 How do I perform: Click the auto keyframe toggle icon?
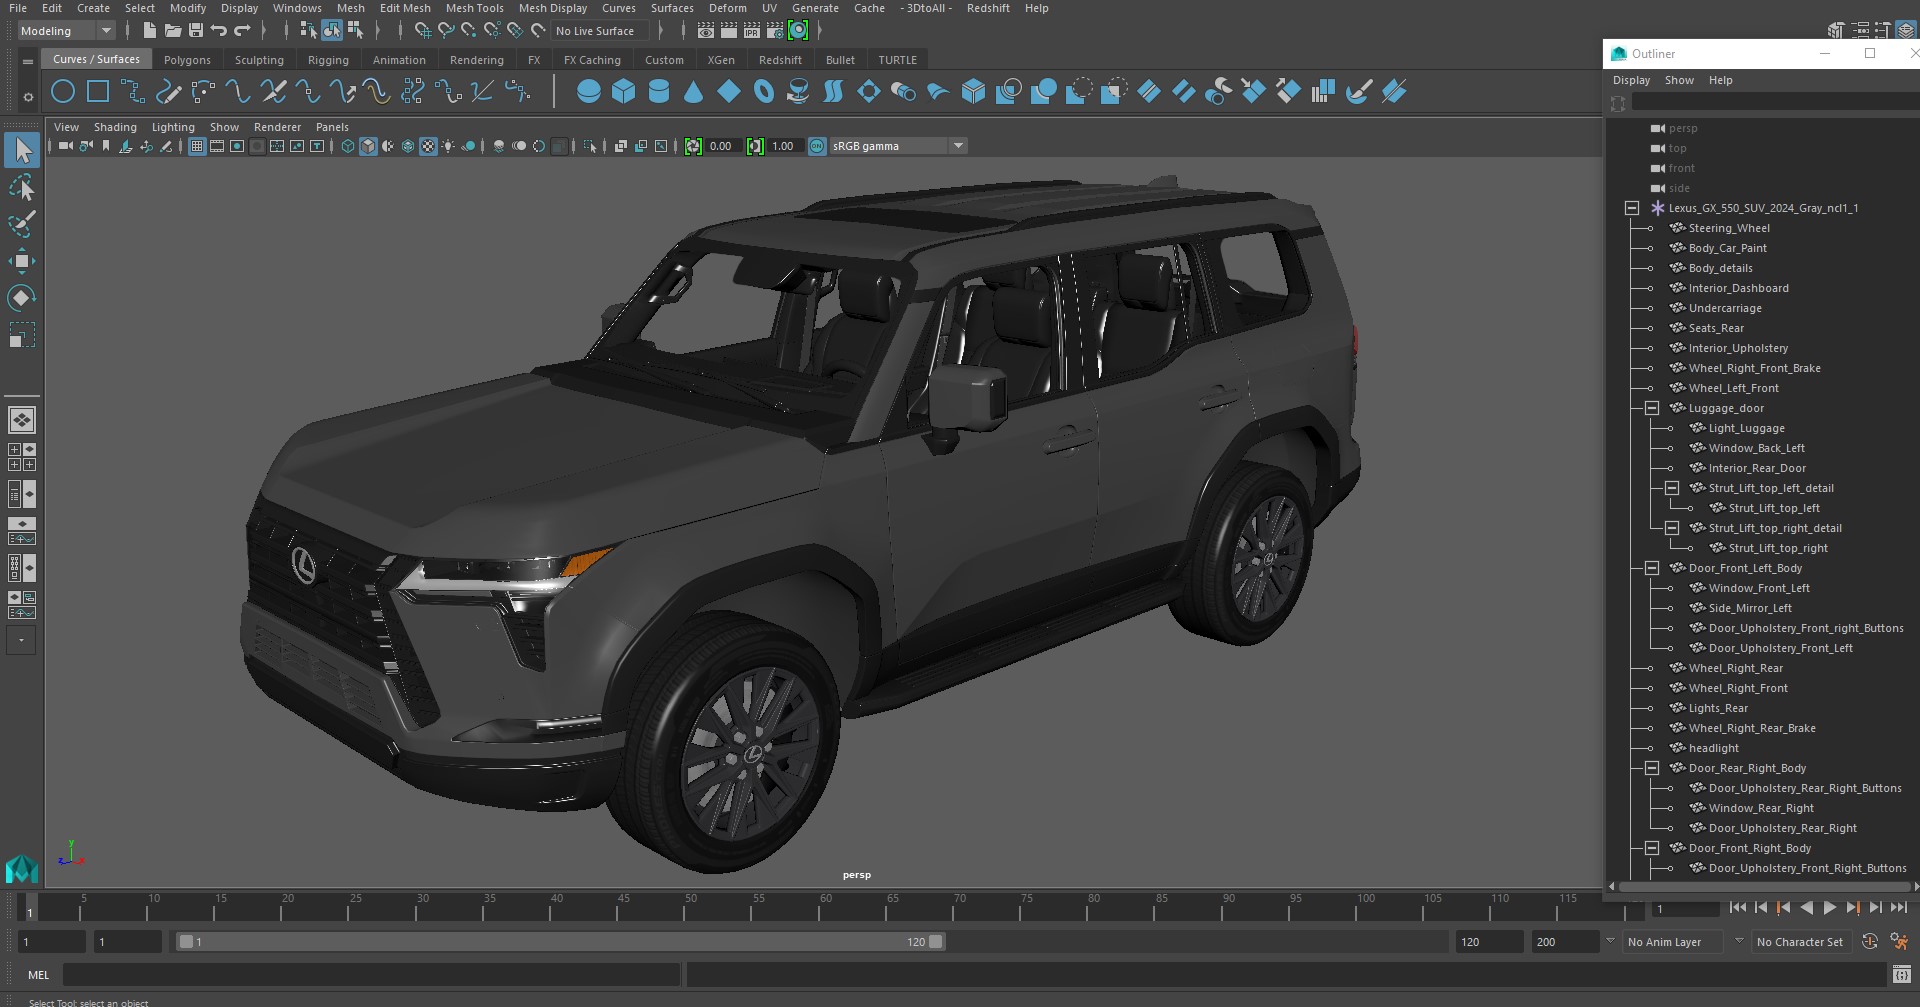(1870, 942)
